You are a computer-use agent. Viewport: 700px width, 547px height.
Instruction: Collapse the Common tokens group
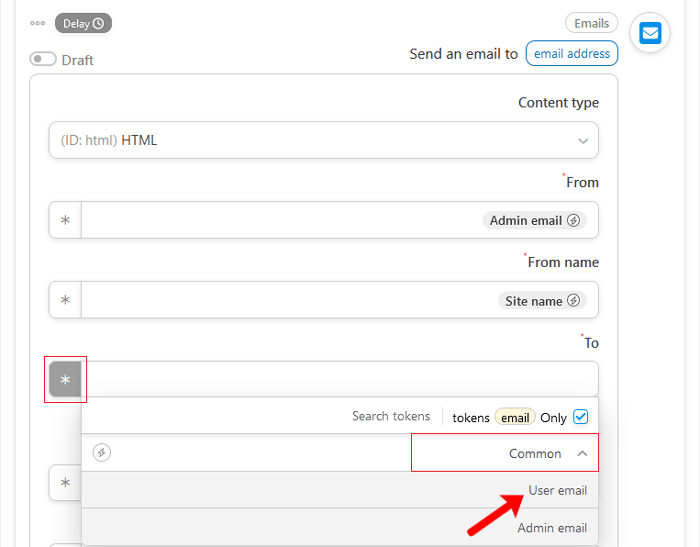point(582,453)
